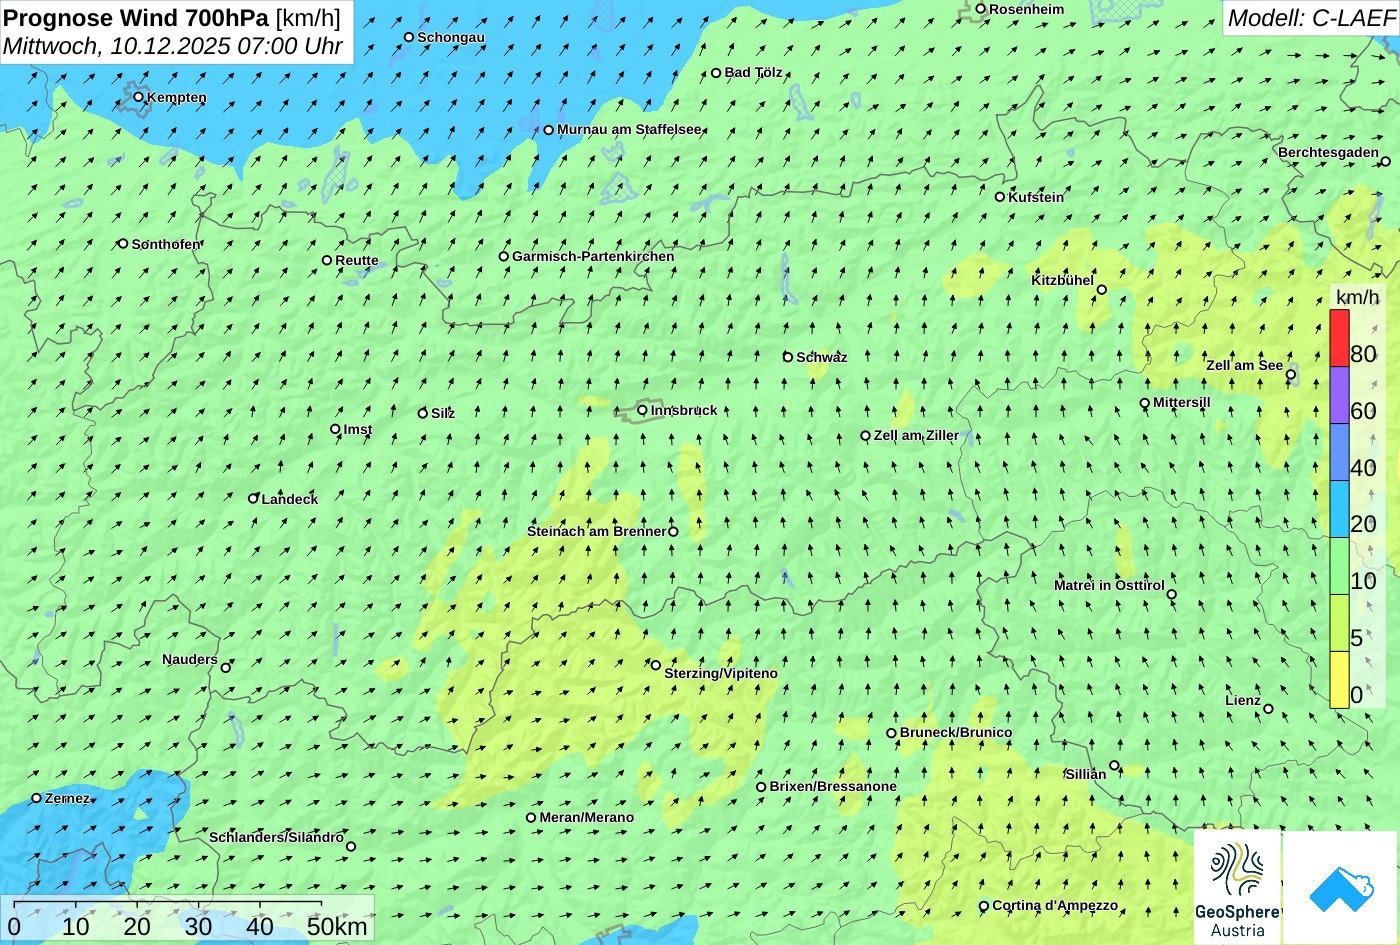Click the GeoSphere Austria logo
This screenshot has height=945, width=1400.
[x=1237, y=887]
